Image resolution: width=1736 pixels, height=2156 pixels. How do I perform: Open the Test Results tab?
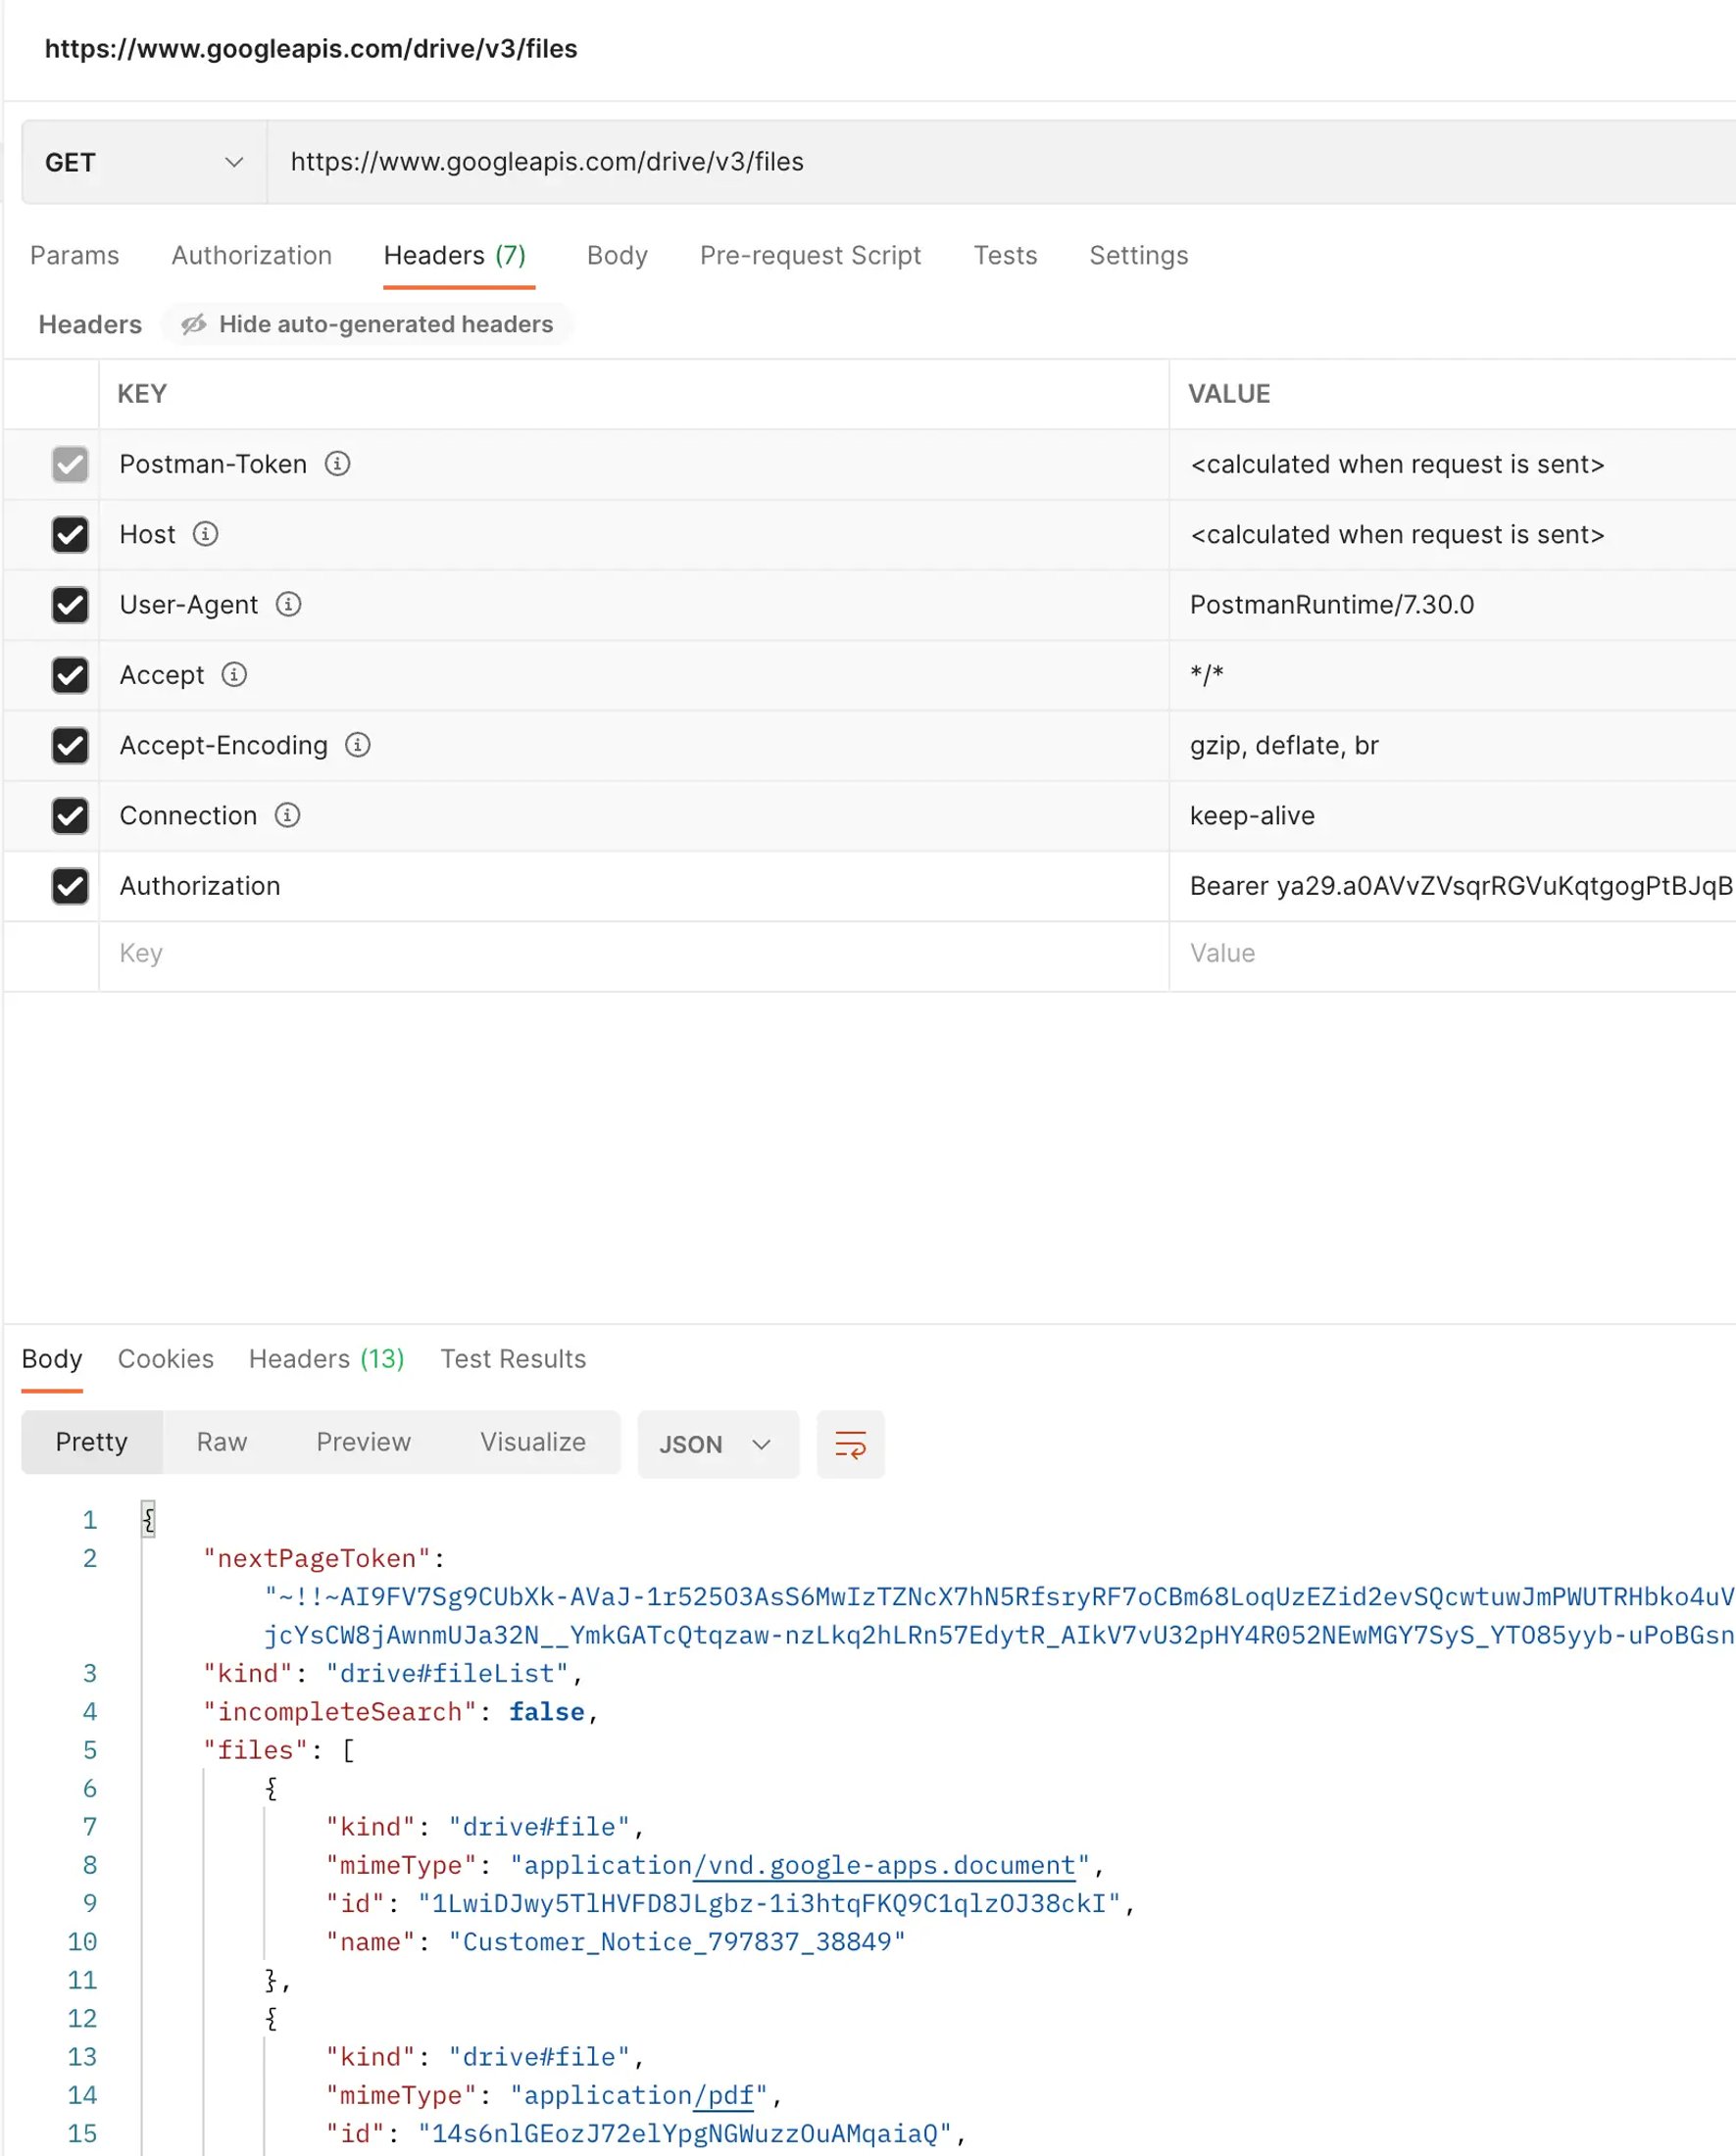pyautogui.click(x=513, y=1358)
